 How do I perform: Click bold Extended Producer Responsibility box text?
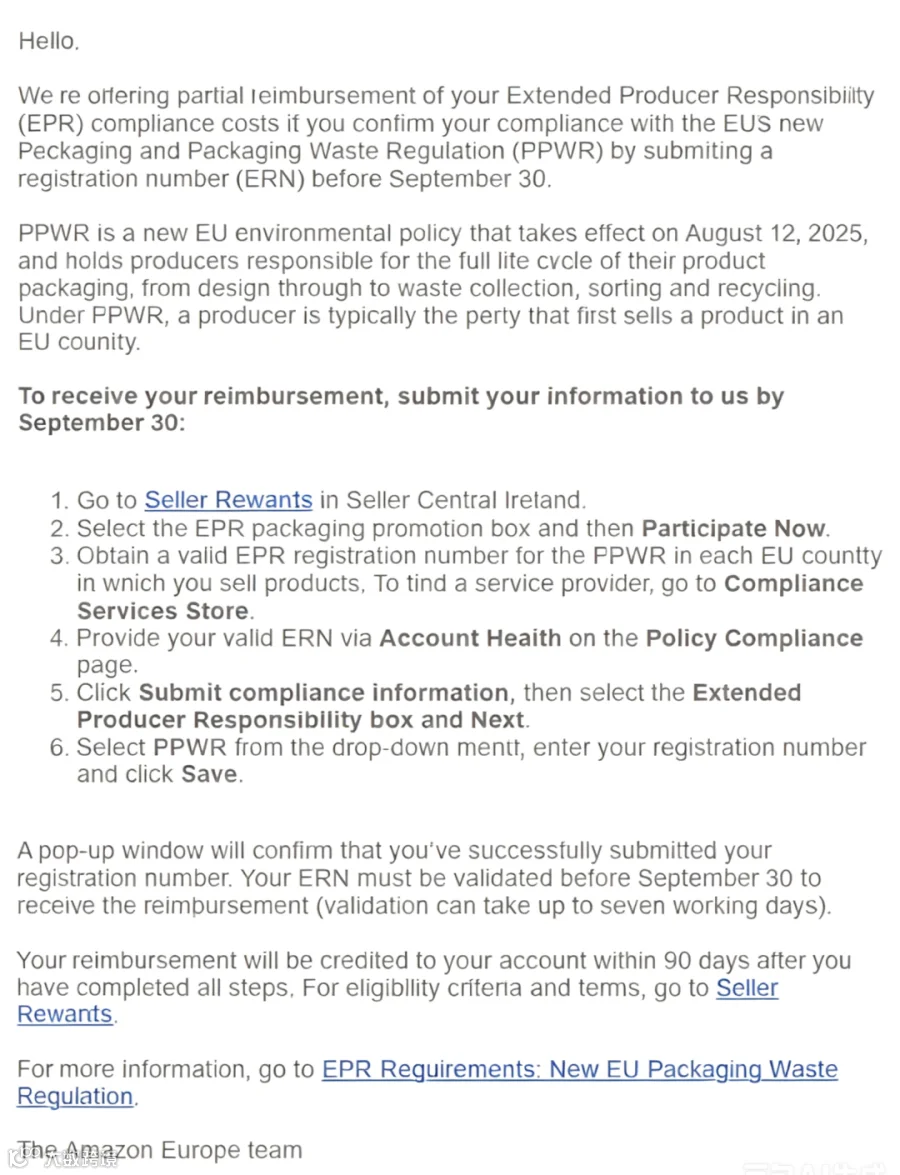point(438,706)
